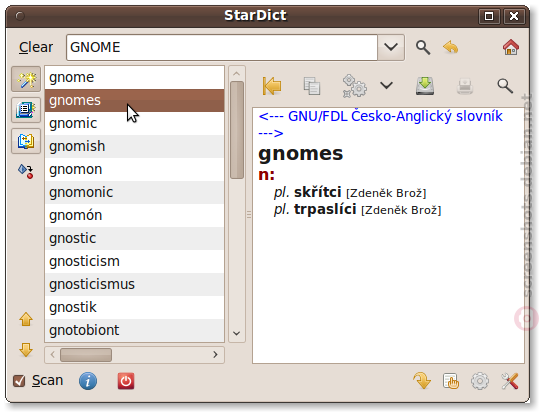The image size is (539, 412).
Task: Expand the search field history dropdown
Action: (x=391, y=47)
